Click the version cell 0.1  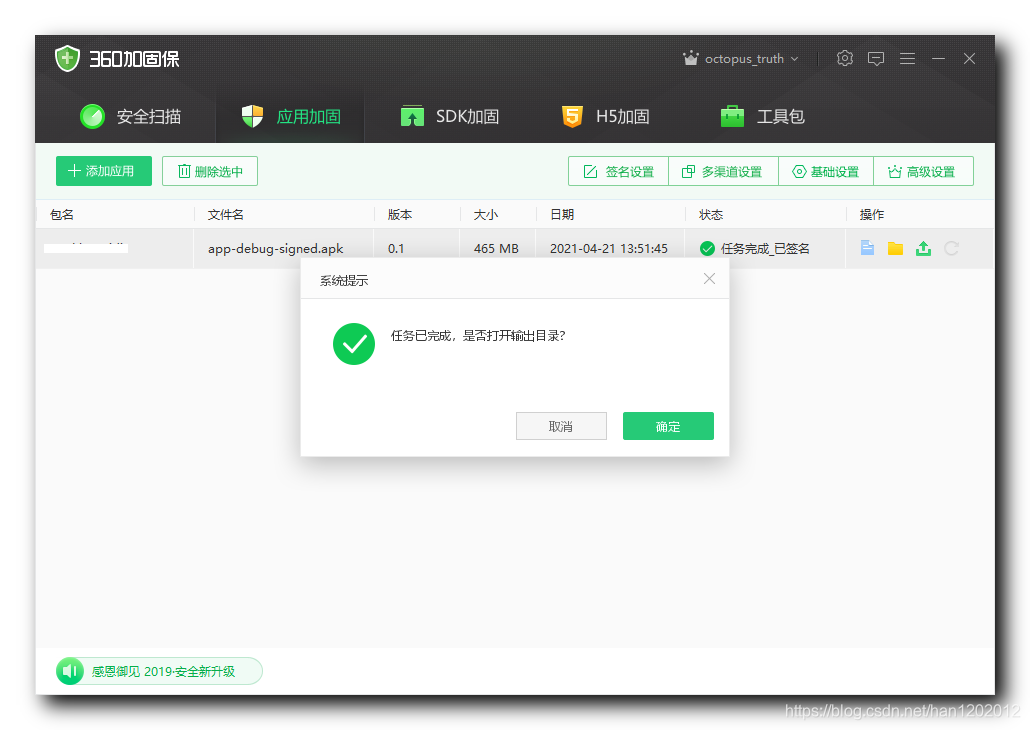396,248
